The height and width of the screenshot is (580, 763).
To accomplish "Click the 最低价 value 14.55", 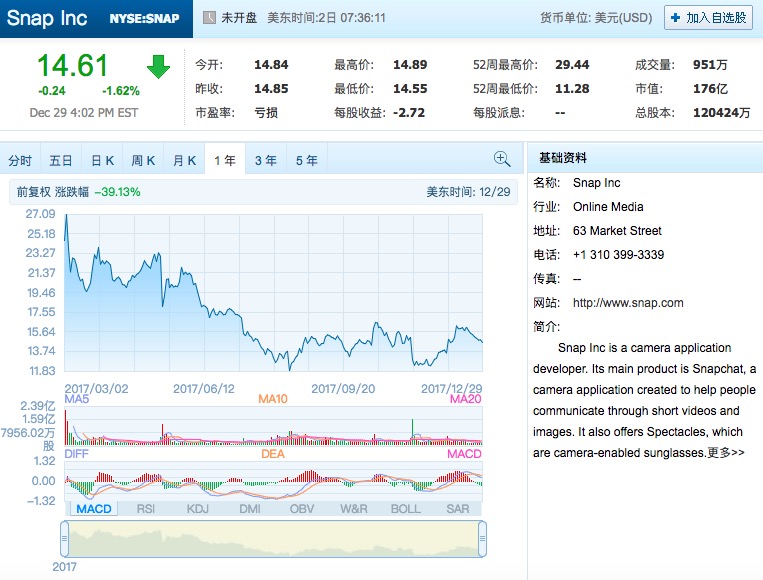I will [x=410, y=89].
